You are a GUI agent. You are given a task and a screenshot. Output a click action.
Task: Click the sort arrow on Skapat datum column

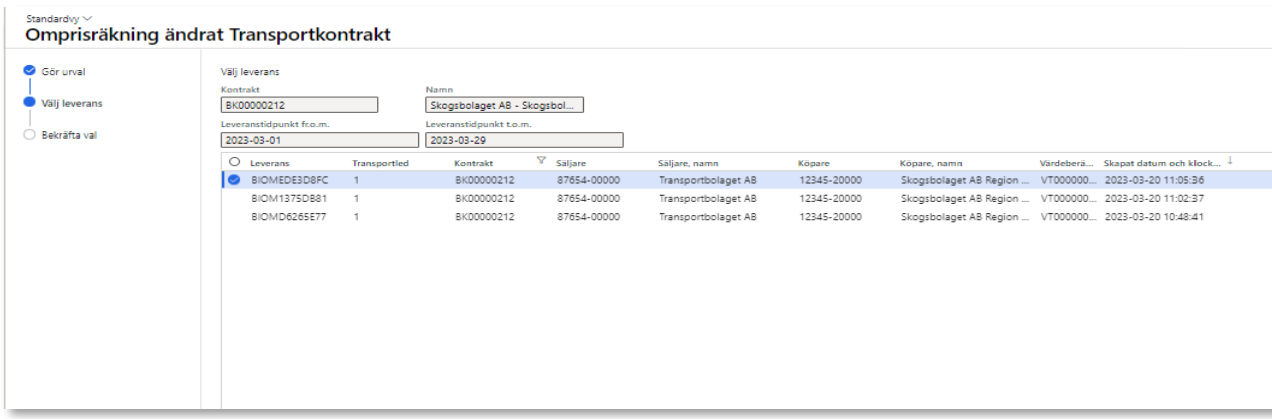click(x=1229, y=161)
